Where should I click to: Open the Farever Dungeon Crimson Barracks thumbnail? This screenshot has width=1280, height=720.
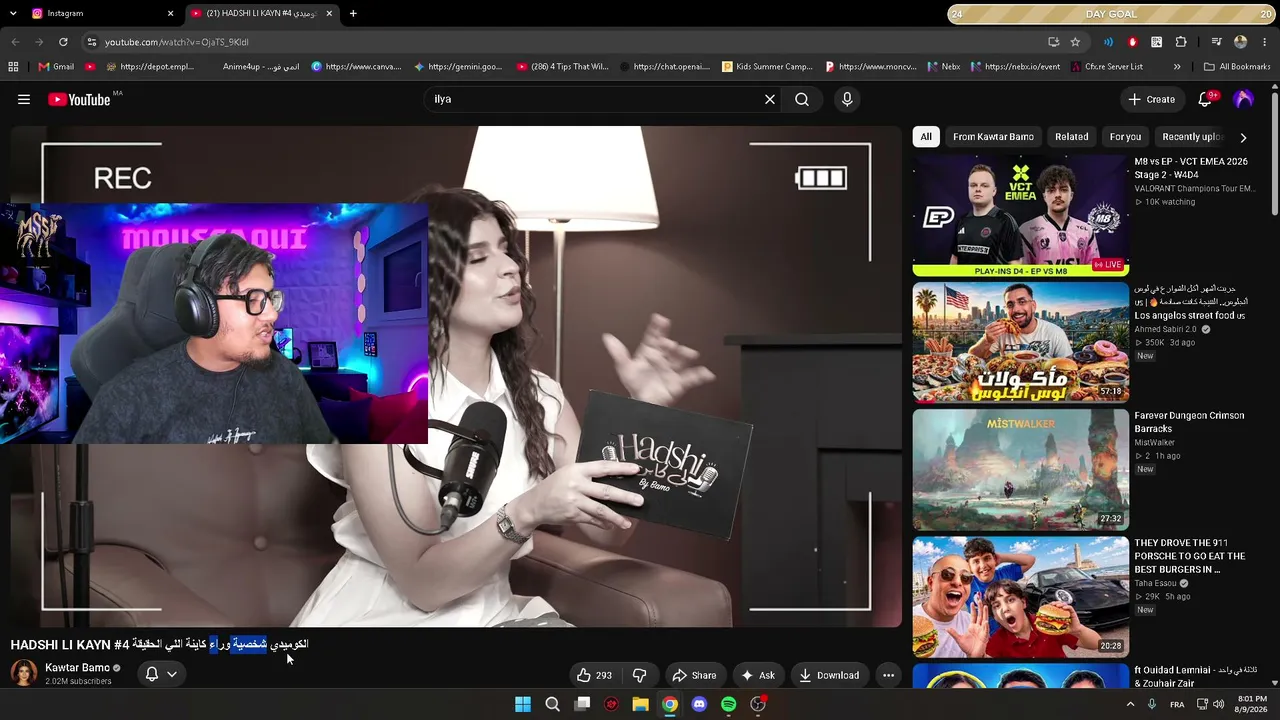(x=1020, y=469)
